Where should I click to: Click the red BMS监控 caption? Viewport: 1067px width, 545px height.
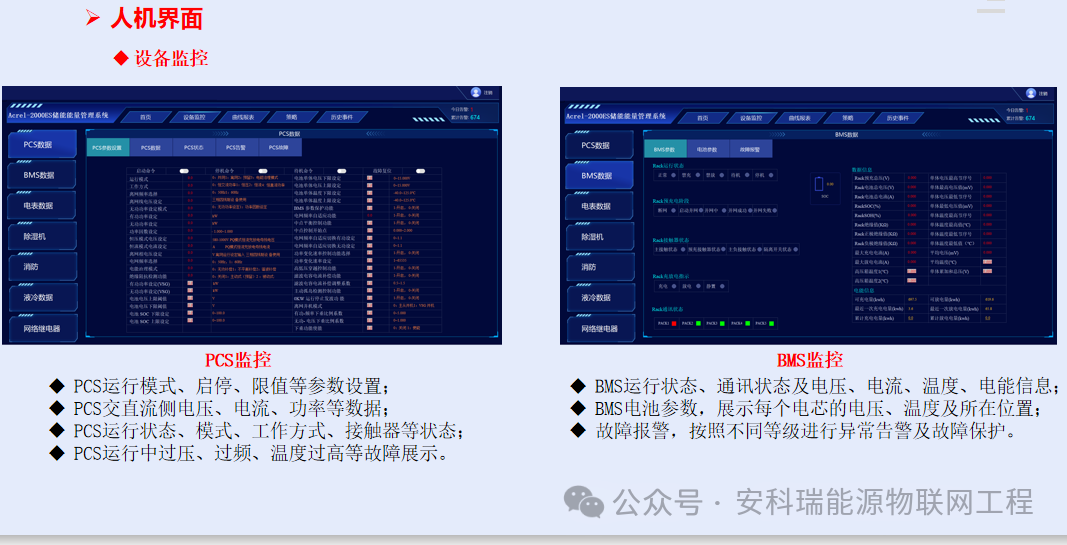tap(810, 359)
